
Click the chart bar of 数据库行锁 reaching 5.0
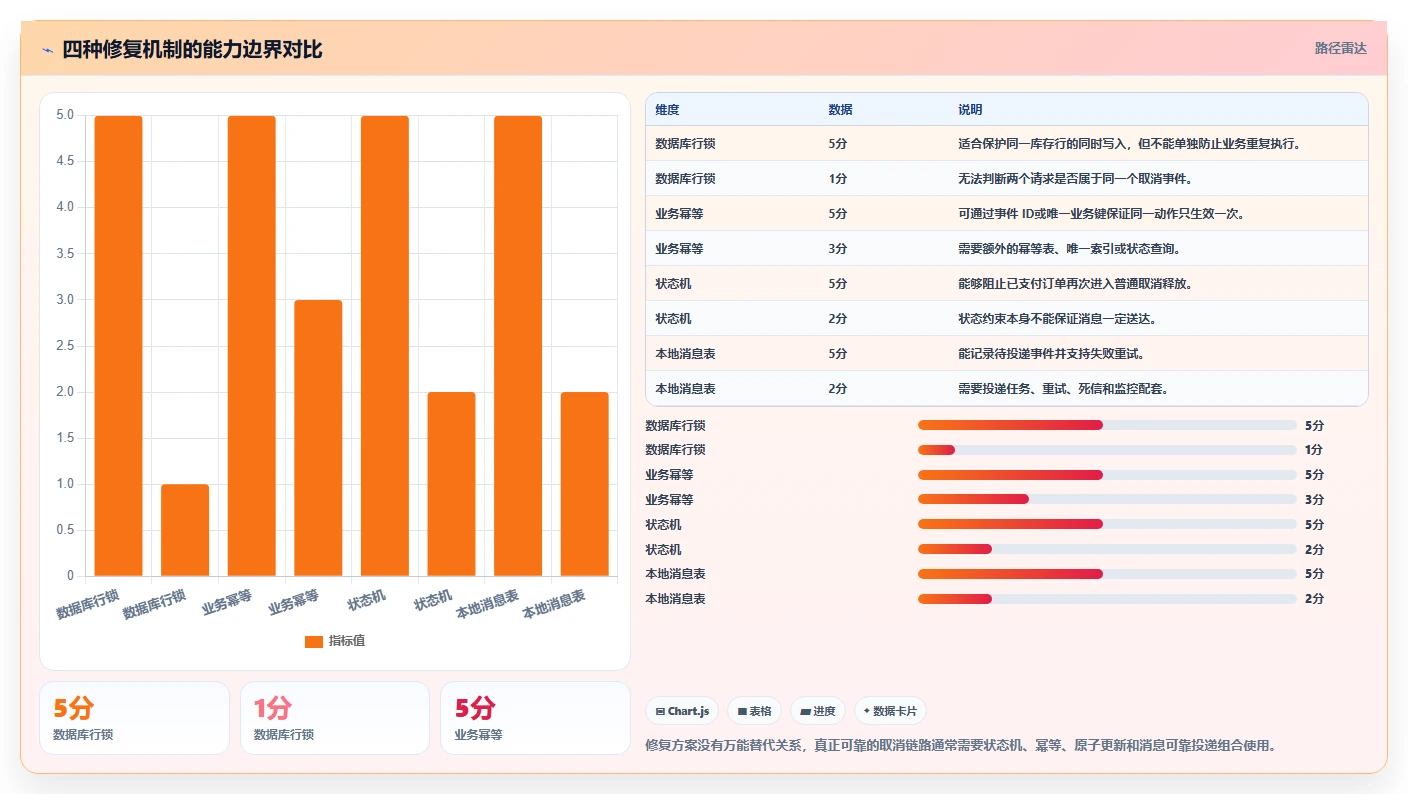(x=119, y=346)
